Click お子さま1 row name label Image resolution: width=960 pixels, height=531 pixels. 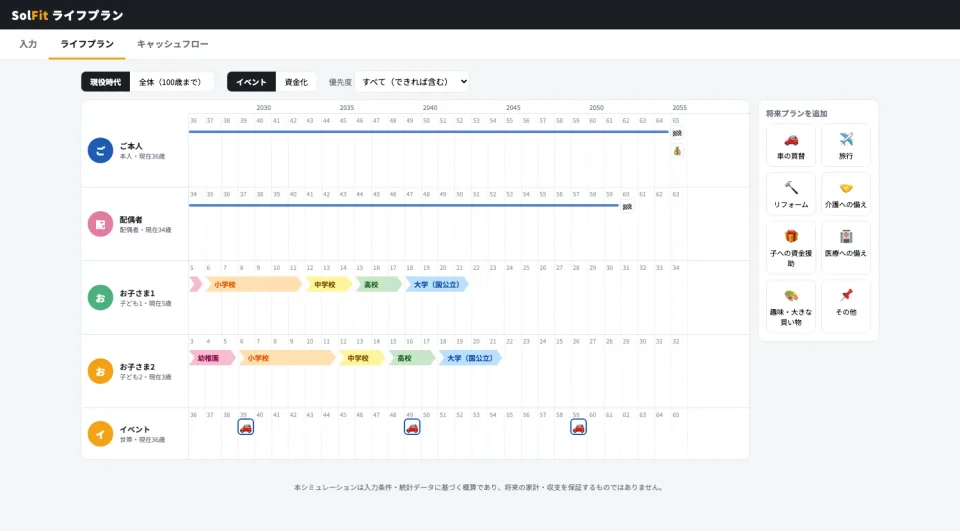pos(137,293)
